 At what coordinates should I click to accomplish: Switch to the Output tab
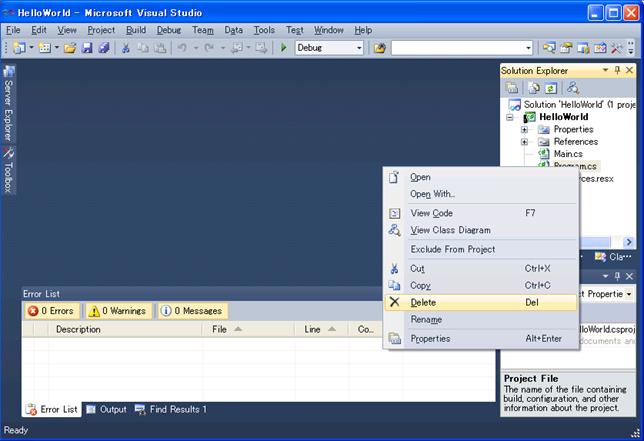point(106,409)
